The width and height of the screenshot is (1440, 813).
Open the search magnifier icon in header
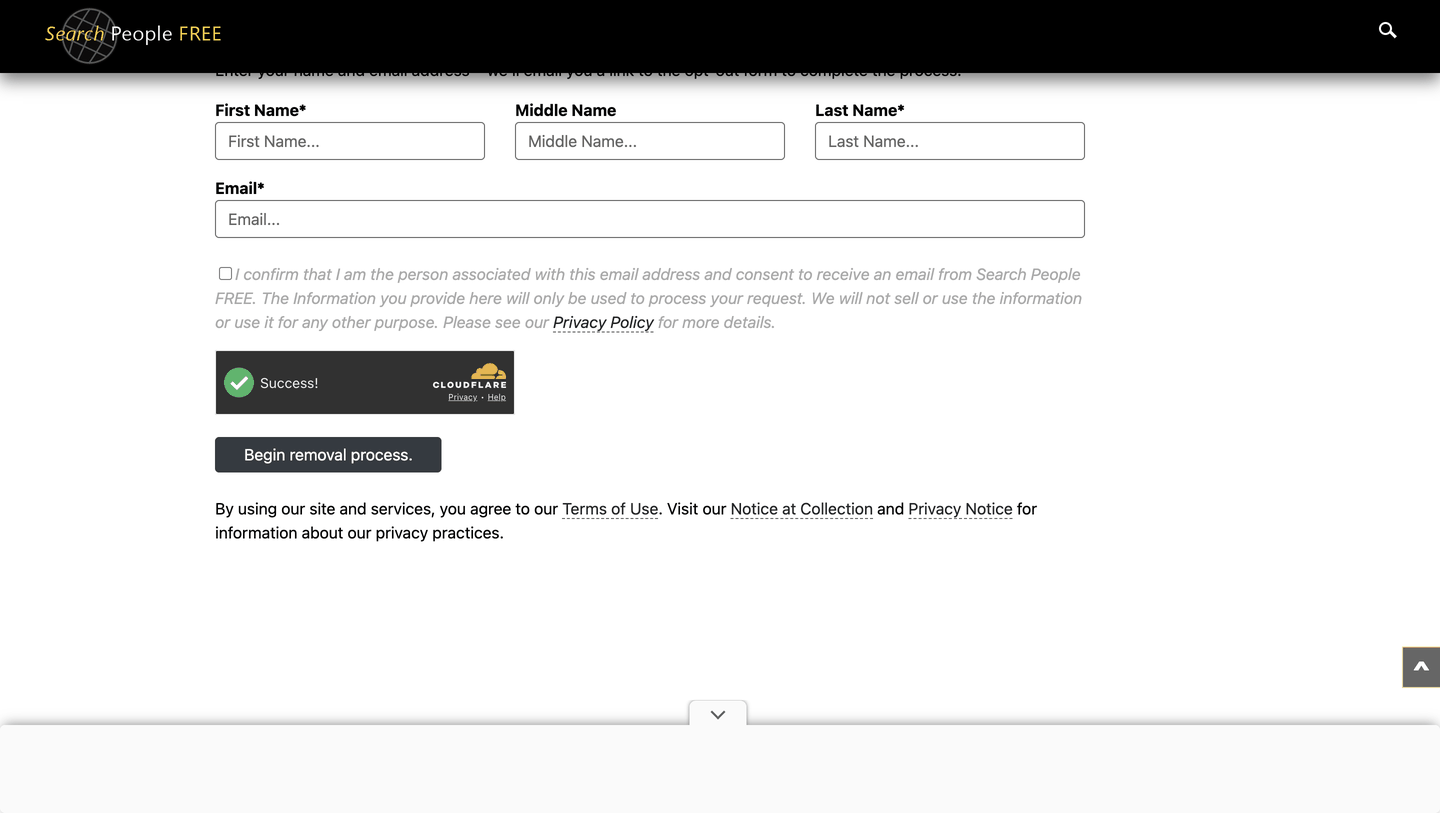click(1387, 30)
